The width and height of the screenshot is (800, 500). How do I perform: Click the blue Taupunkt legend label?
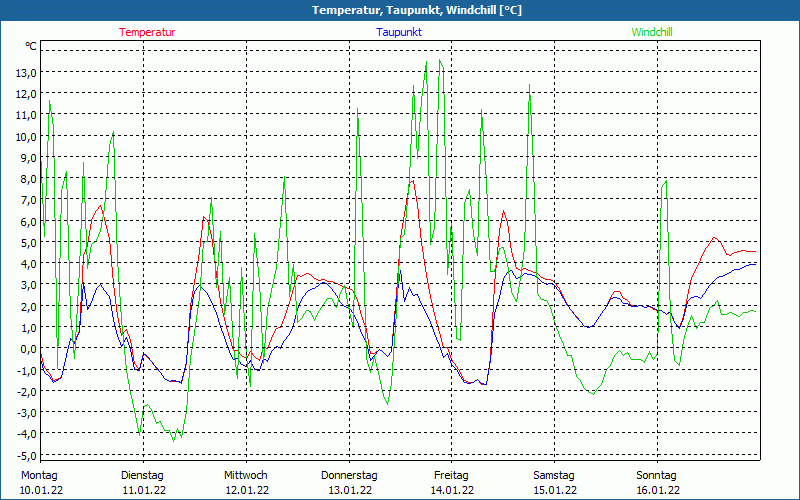399,32
